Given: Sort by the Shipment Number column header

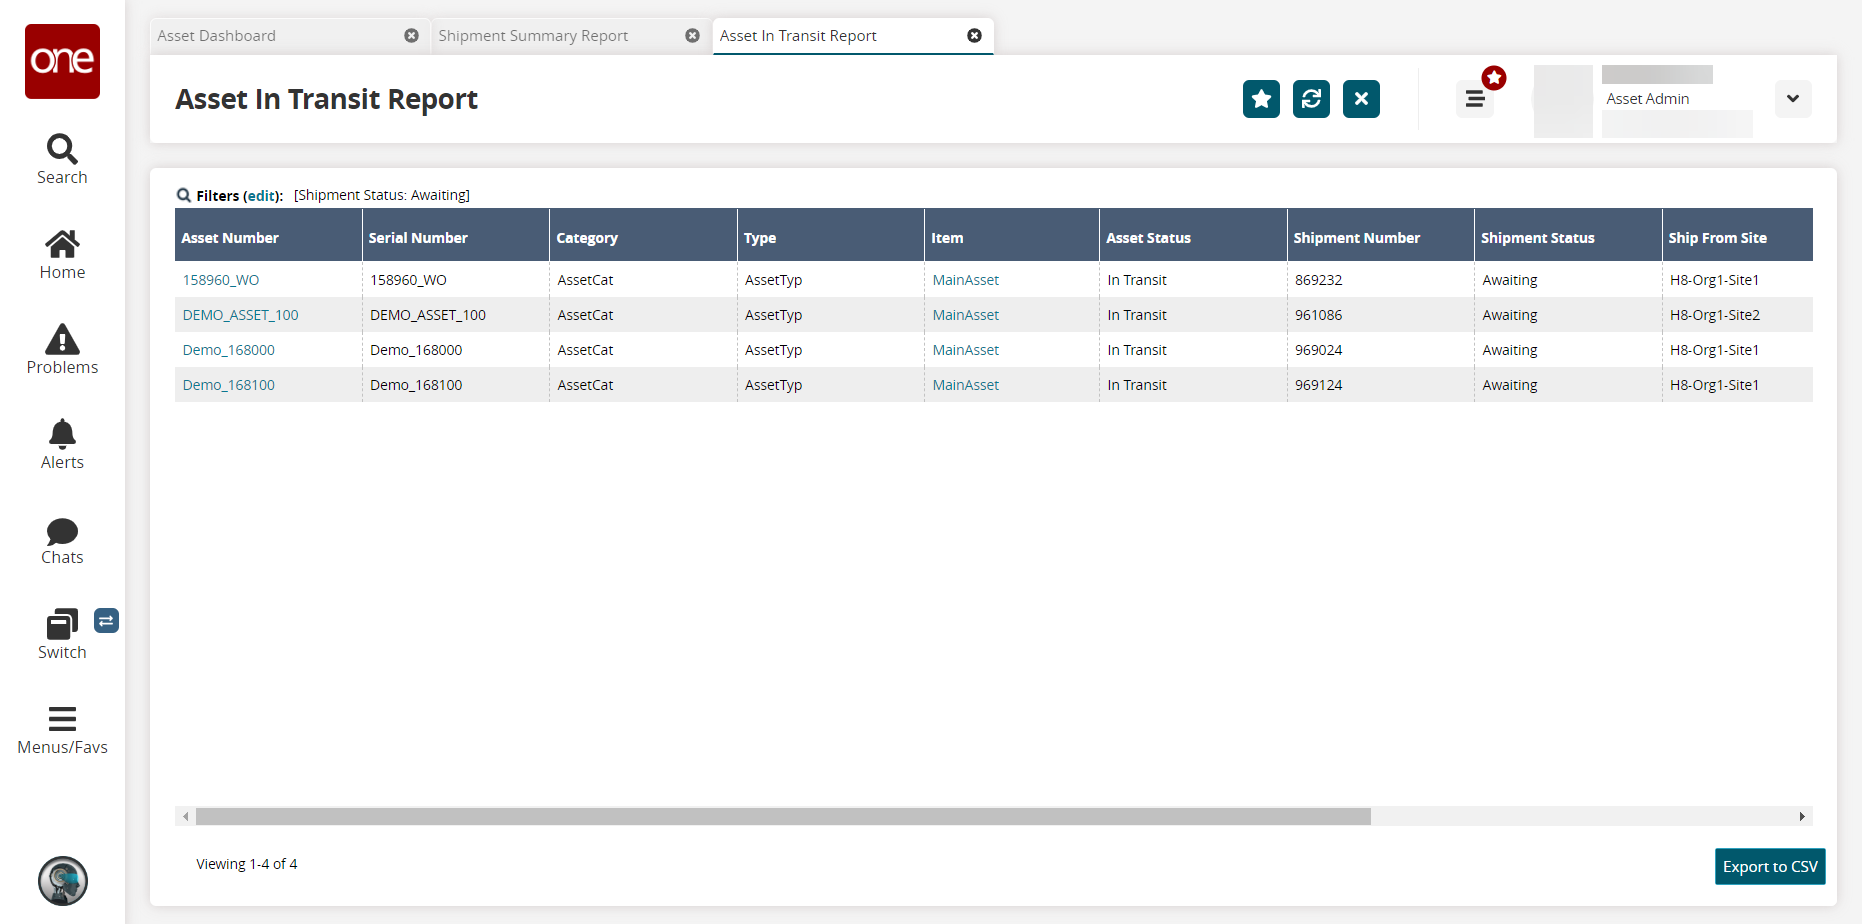Looking at the screenshot, I should [x=1356, y=238].
